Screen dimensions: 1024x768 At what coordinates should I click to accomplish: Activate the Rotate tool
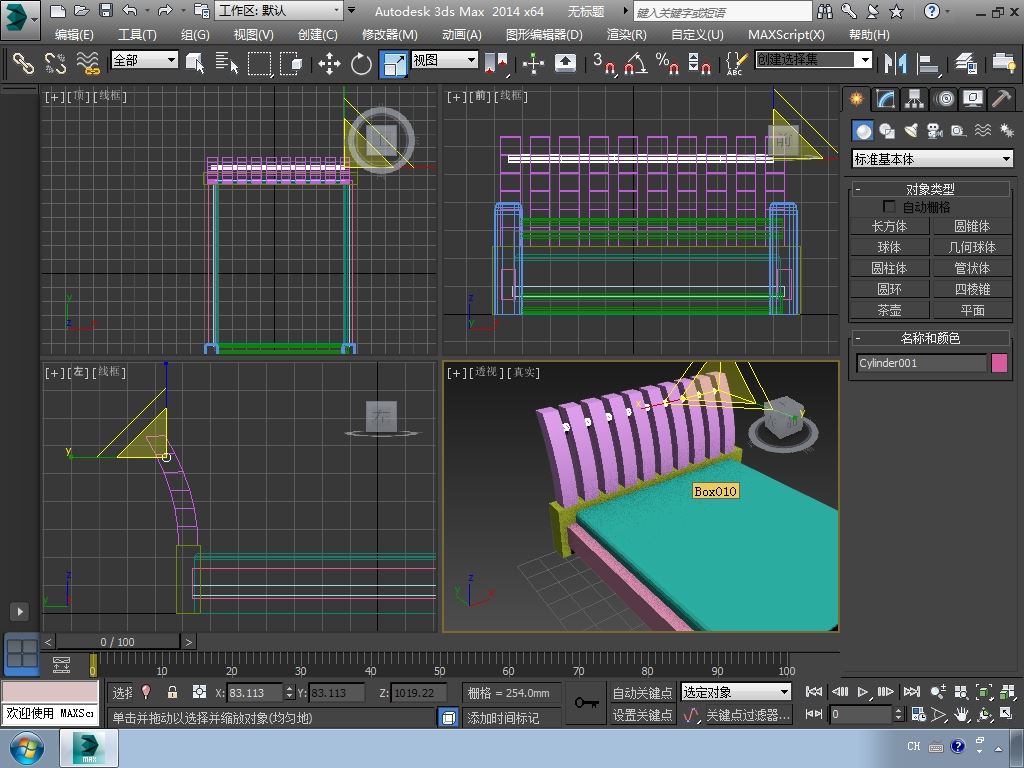361,64
